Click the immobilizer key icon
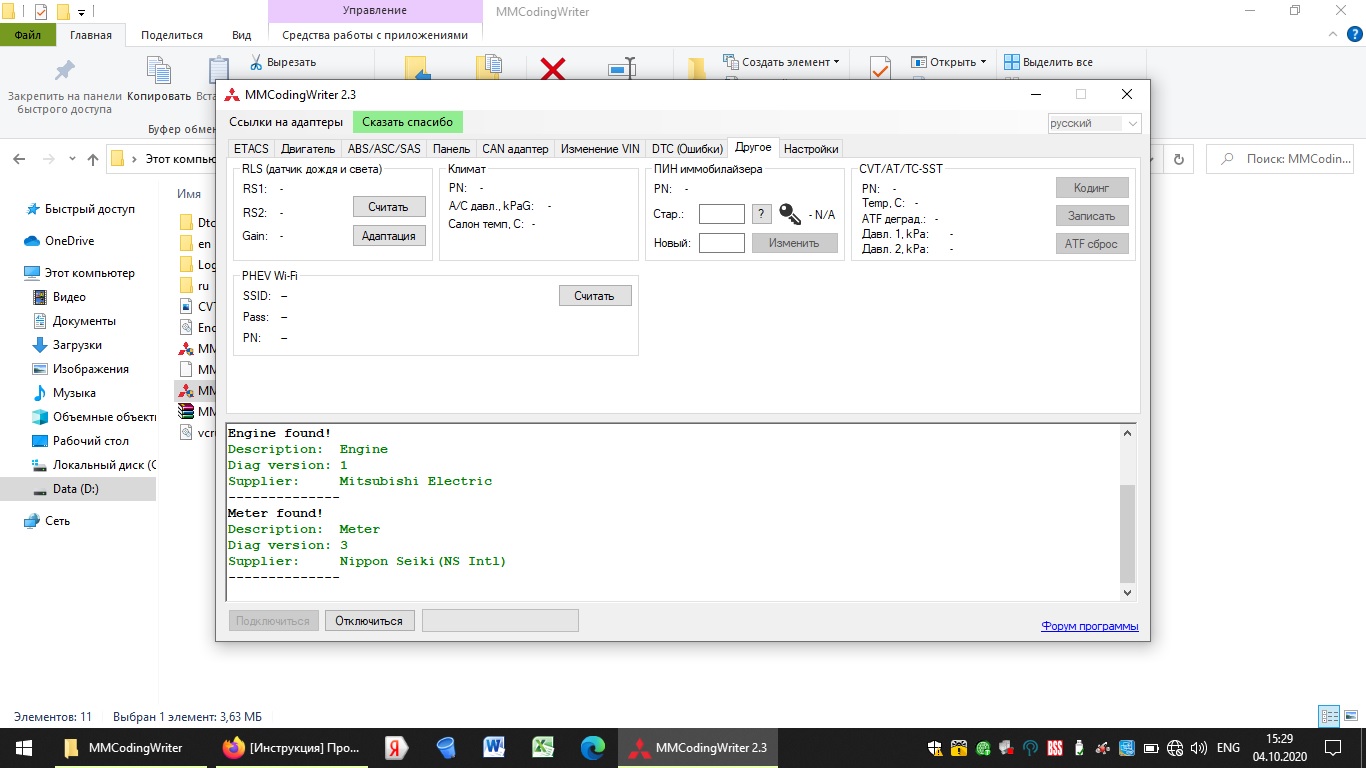This screenshot has height=768, width=1366. coord(790,214)
